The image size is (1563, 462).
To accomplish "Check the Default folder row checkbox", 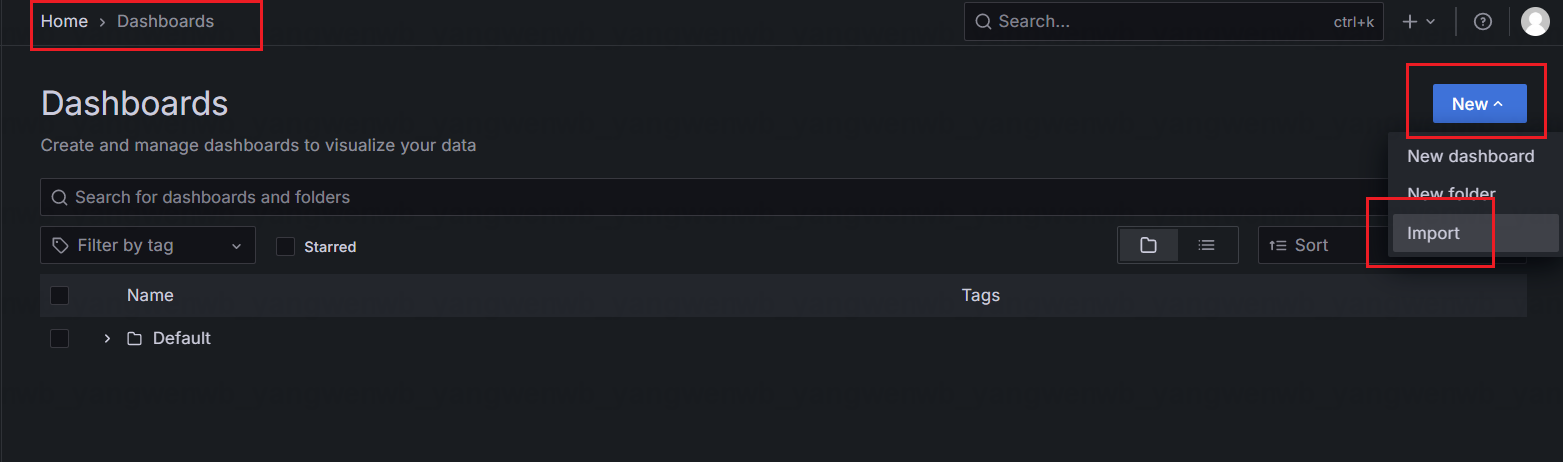I will [60, 338].
